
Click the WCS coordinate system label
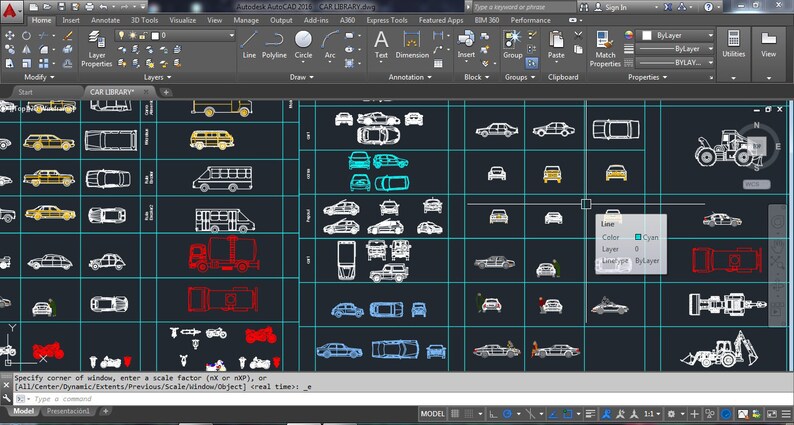(x=757, y=184)
